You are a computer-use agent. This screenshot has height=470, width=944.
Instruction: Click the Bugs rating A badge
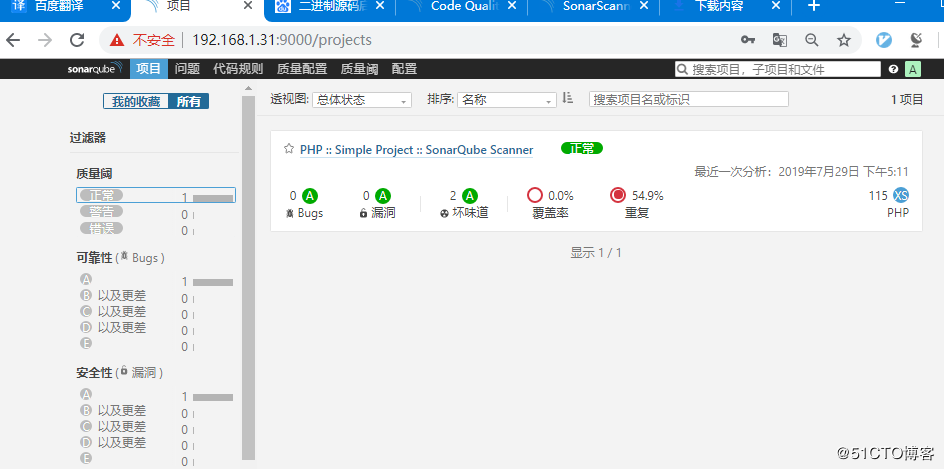[x=309, y=196]
